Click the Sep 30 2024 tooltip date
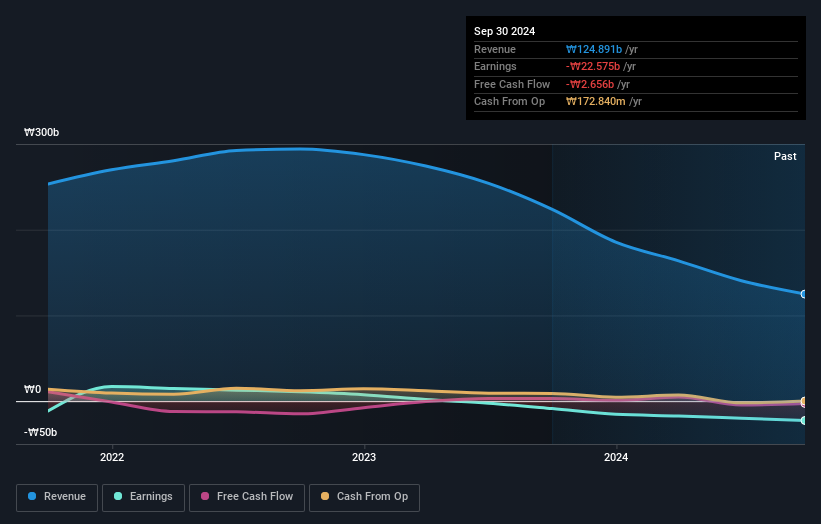The image size is (821, 524). (504, 31)
